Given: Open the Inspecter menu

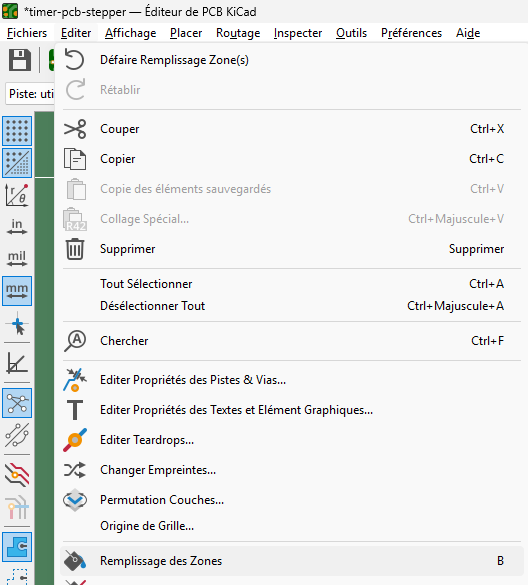Looking at the screenshot, I should 298,33.
